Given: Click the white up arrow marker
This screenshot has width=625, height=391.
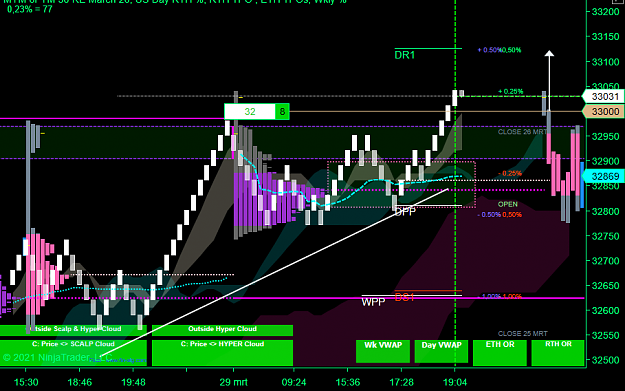Looking at the screenshot, I should (x=549, y=80).
